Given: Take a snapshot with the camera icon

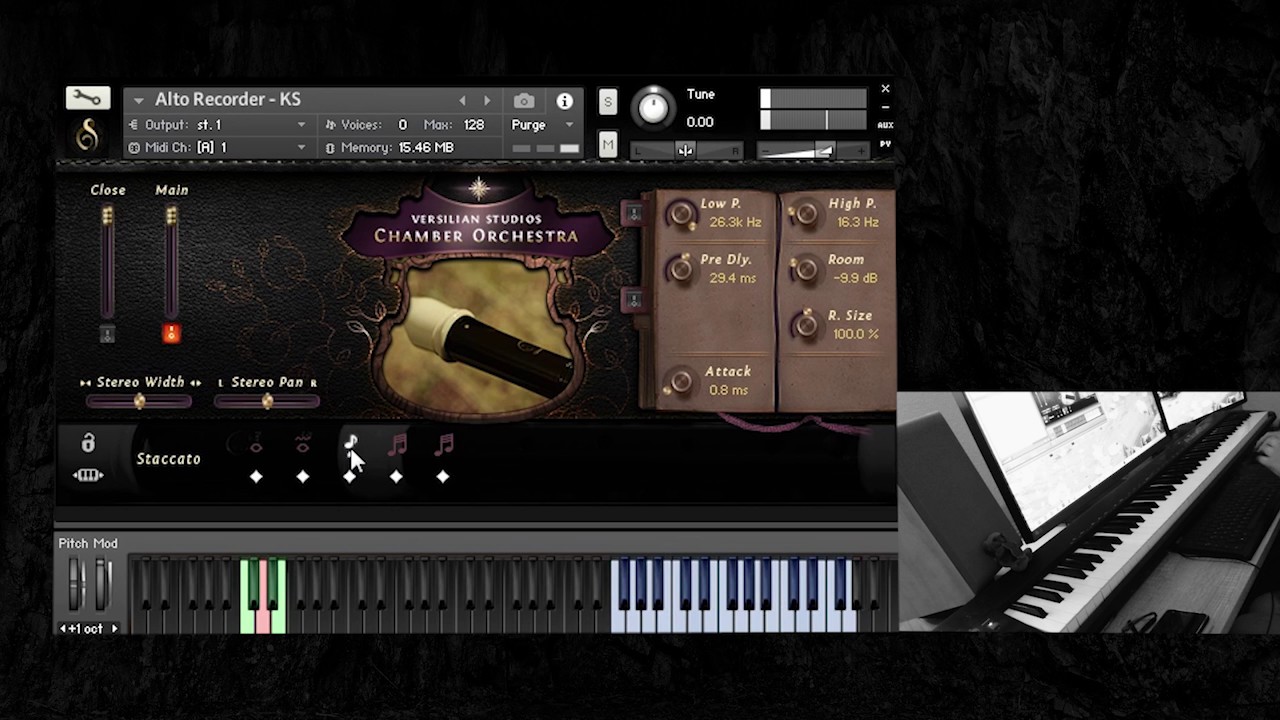Looking at the screenshot, I should click(x=524, y=101).
